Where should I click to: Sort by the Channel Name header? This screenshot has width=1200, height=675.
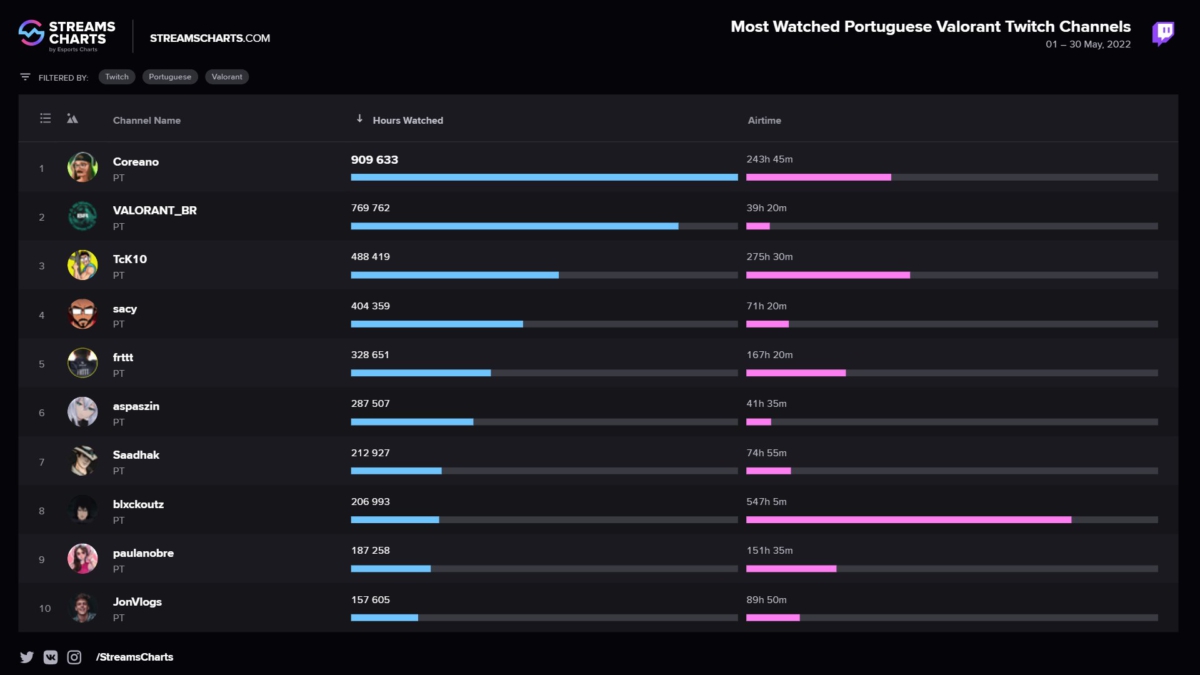[x=147, y=120]
